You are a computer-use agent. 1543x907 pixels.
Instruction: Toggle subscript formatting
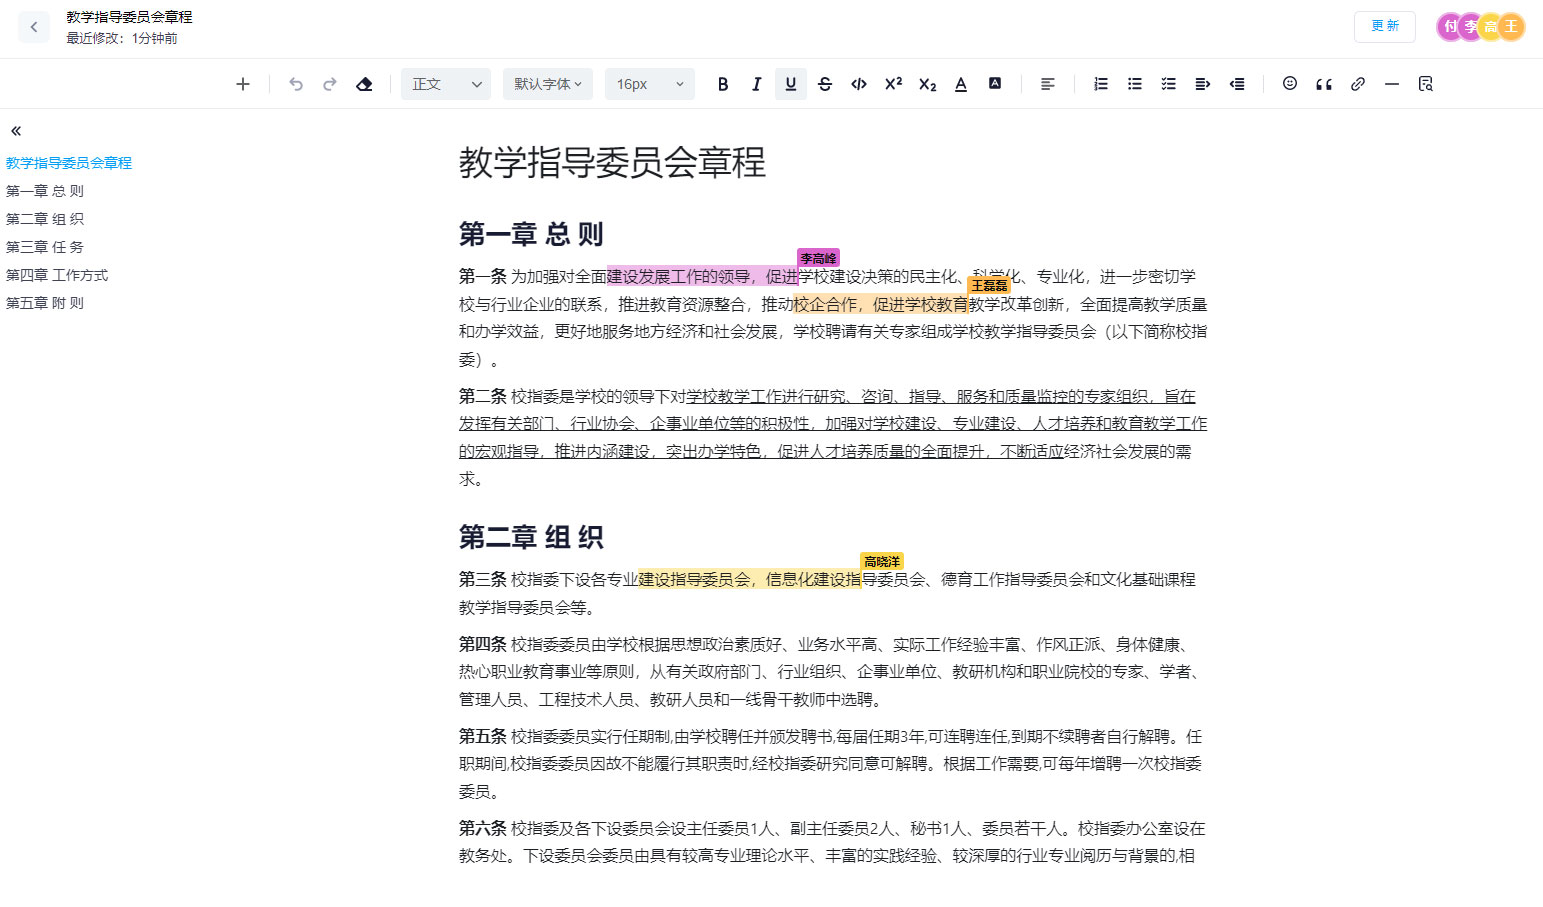coord(927,84)
